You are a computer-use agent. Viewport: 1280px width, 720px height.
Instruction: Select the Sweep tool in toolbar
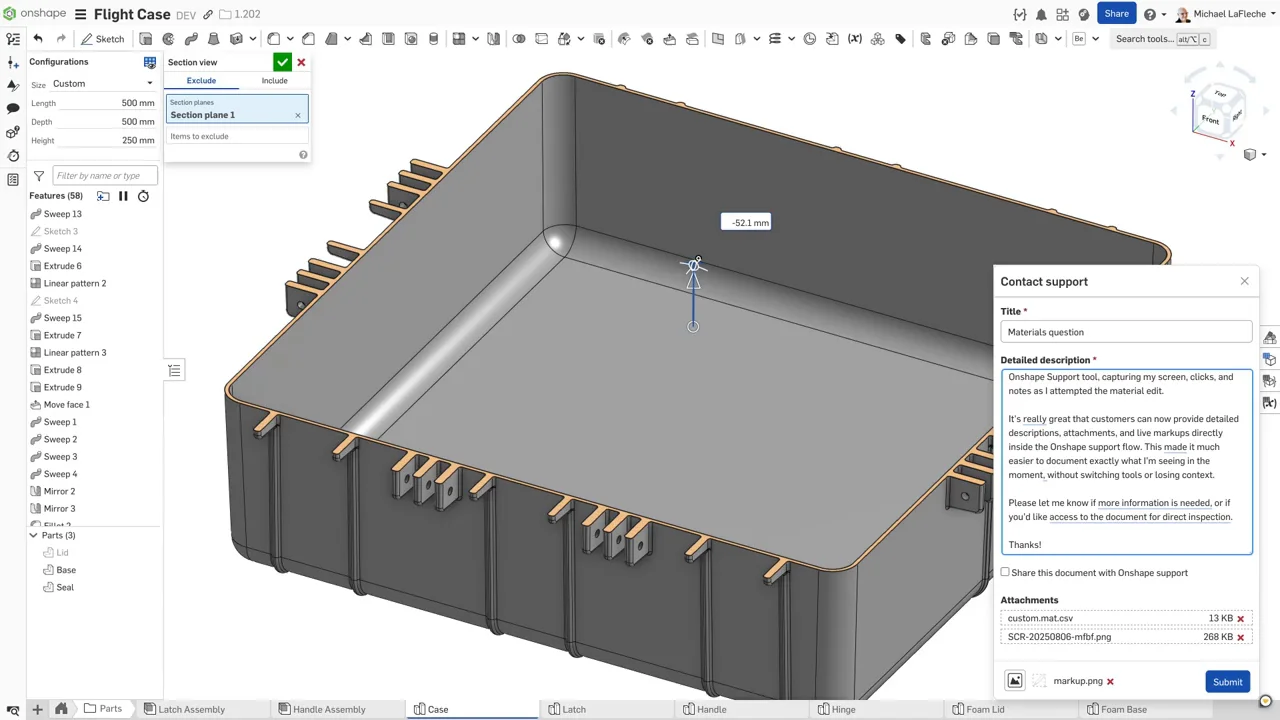[x=191, y=39]
